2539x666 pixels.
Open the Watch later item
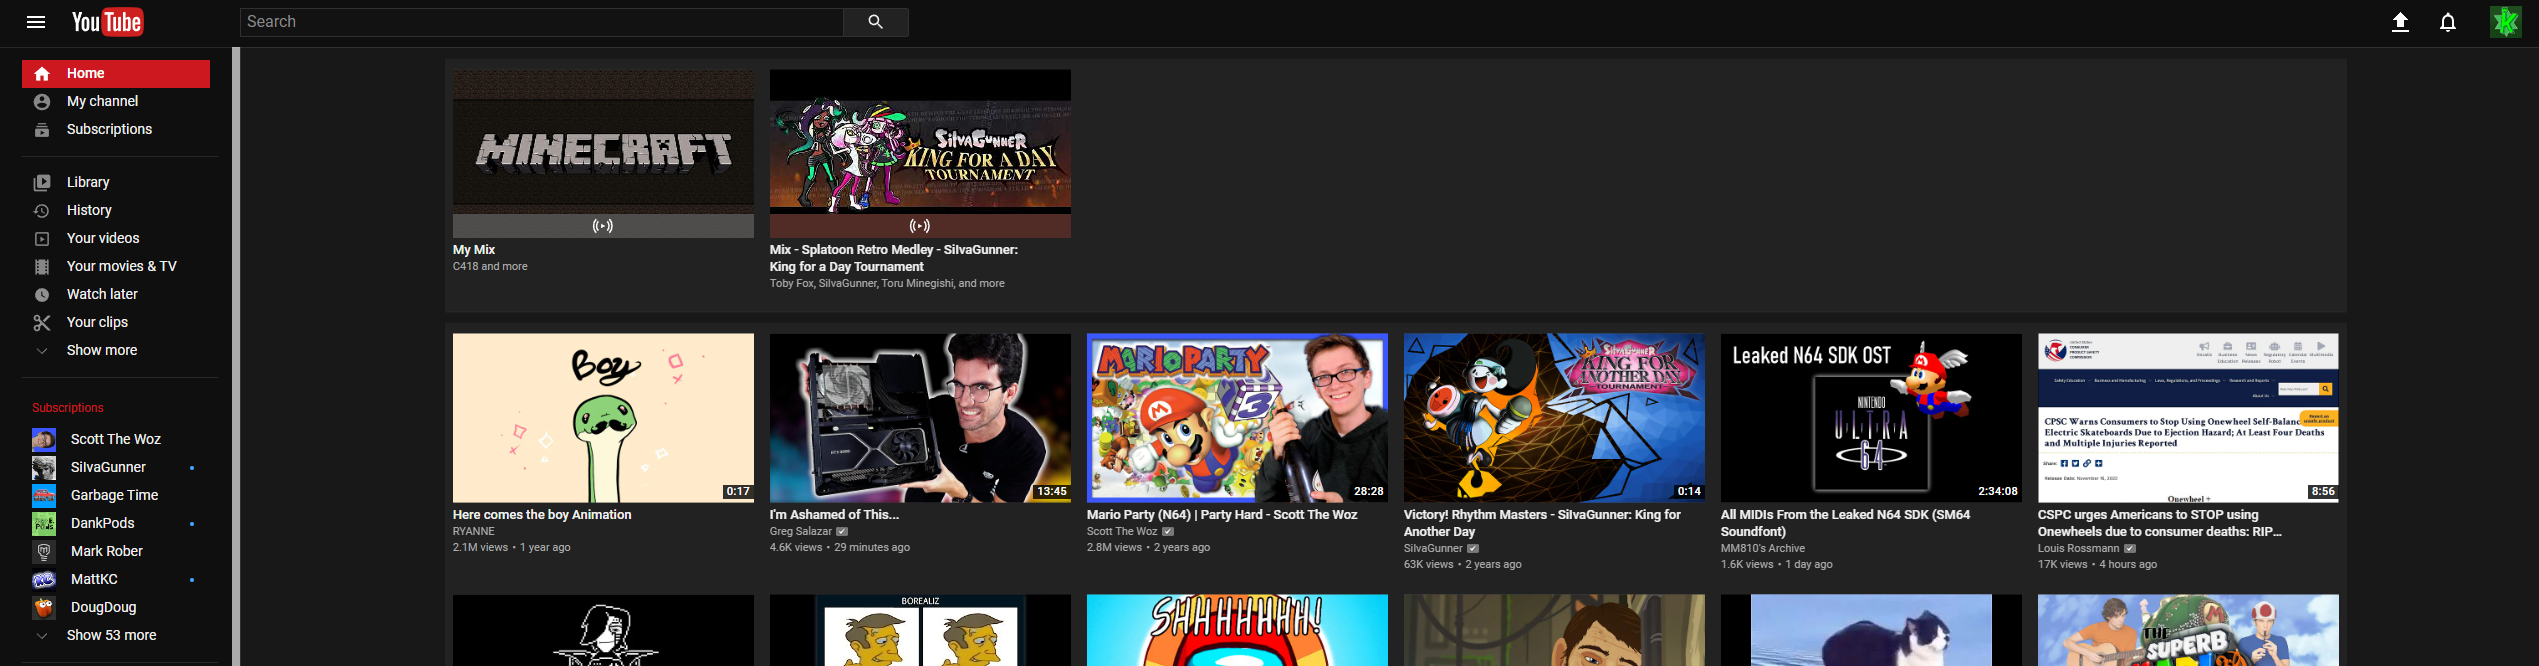116,295
